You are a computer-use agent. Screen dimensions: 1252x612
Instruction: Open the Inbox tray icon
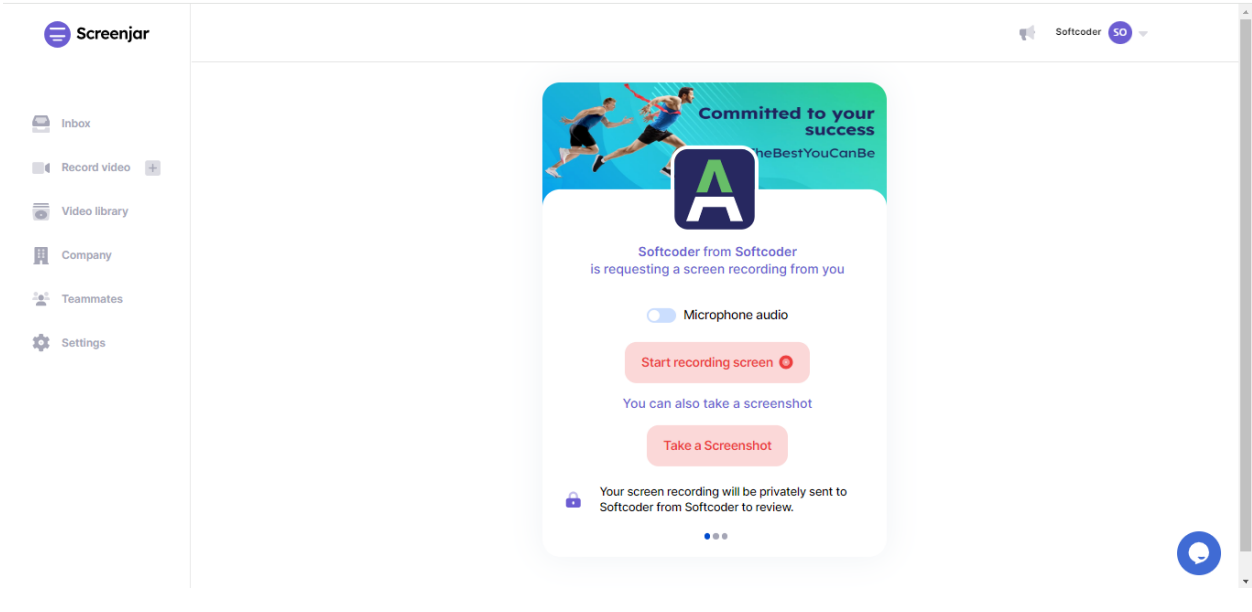pyautogui.click(x=41, y=123)
